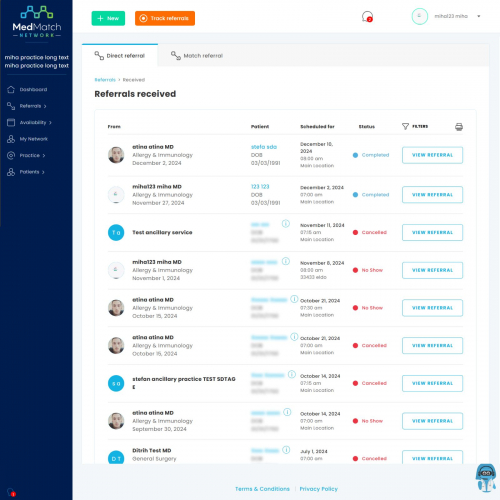Click the My Network people icon
500x500 pixels.
click(11, 139)
